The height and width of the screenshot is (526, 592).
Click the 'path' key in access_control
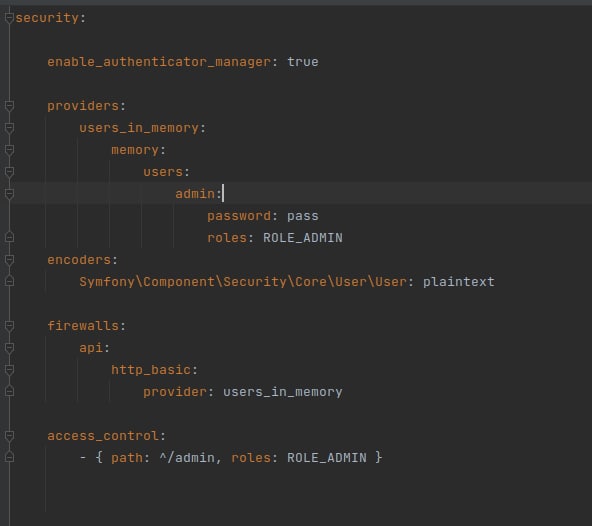pos(127,458)
